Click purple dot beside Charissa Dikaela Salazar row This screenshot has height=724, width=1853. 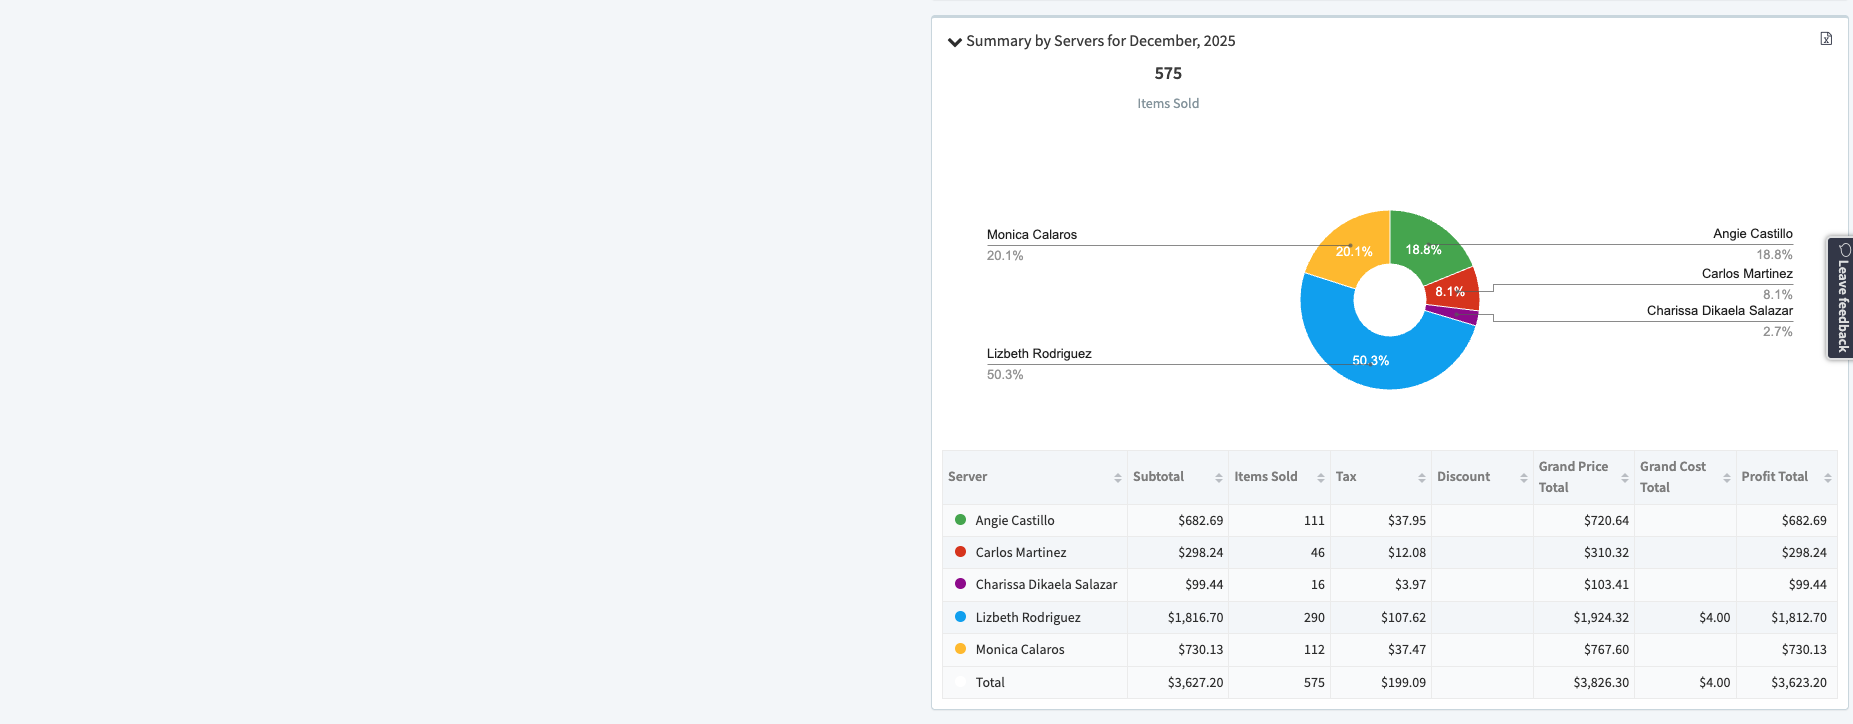click(960, 584)
